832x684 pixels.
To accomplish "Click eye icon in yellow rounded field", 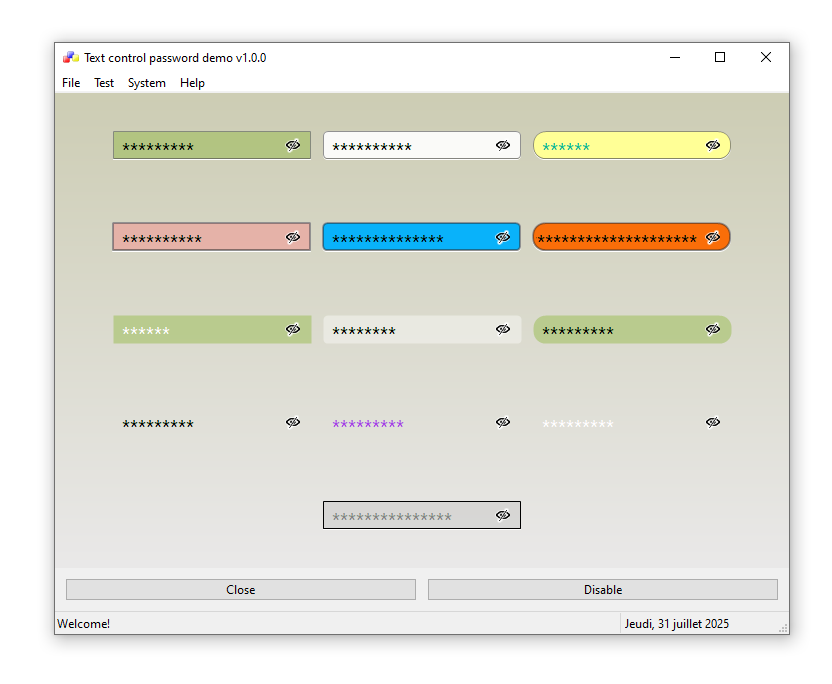I will pyautogui.click(x=713, y=145).
